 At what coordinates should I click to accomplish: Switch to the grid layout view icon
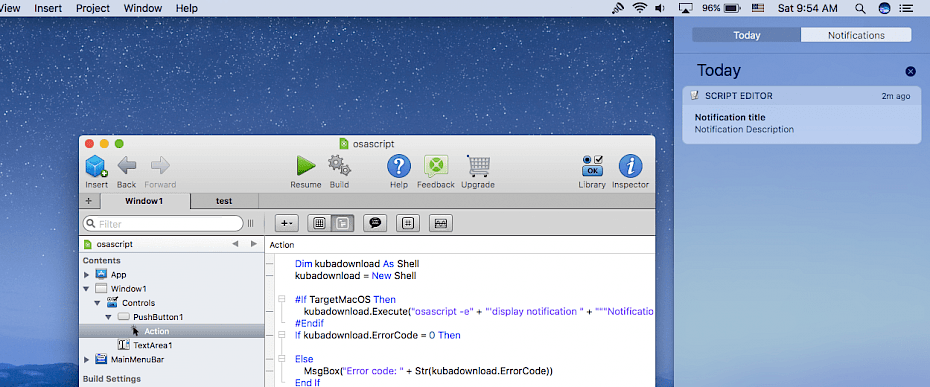tap(319, 223)
